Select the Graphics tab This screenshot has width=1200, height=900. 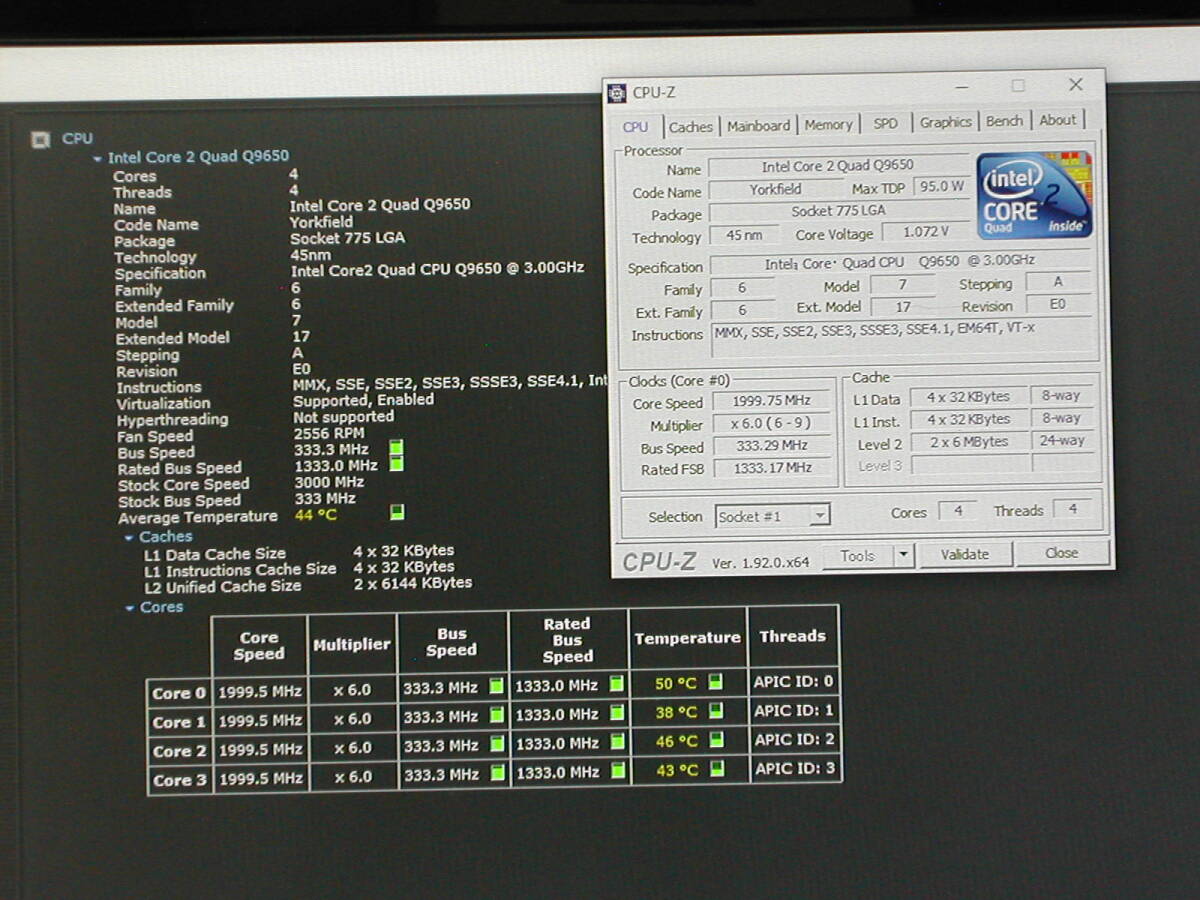(x=945, y=122)
